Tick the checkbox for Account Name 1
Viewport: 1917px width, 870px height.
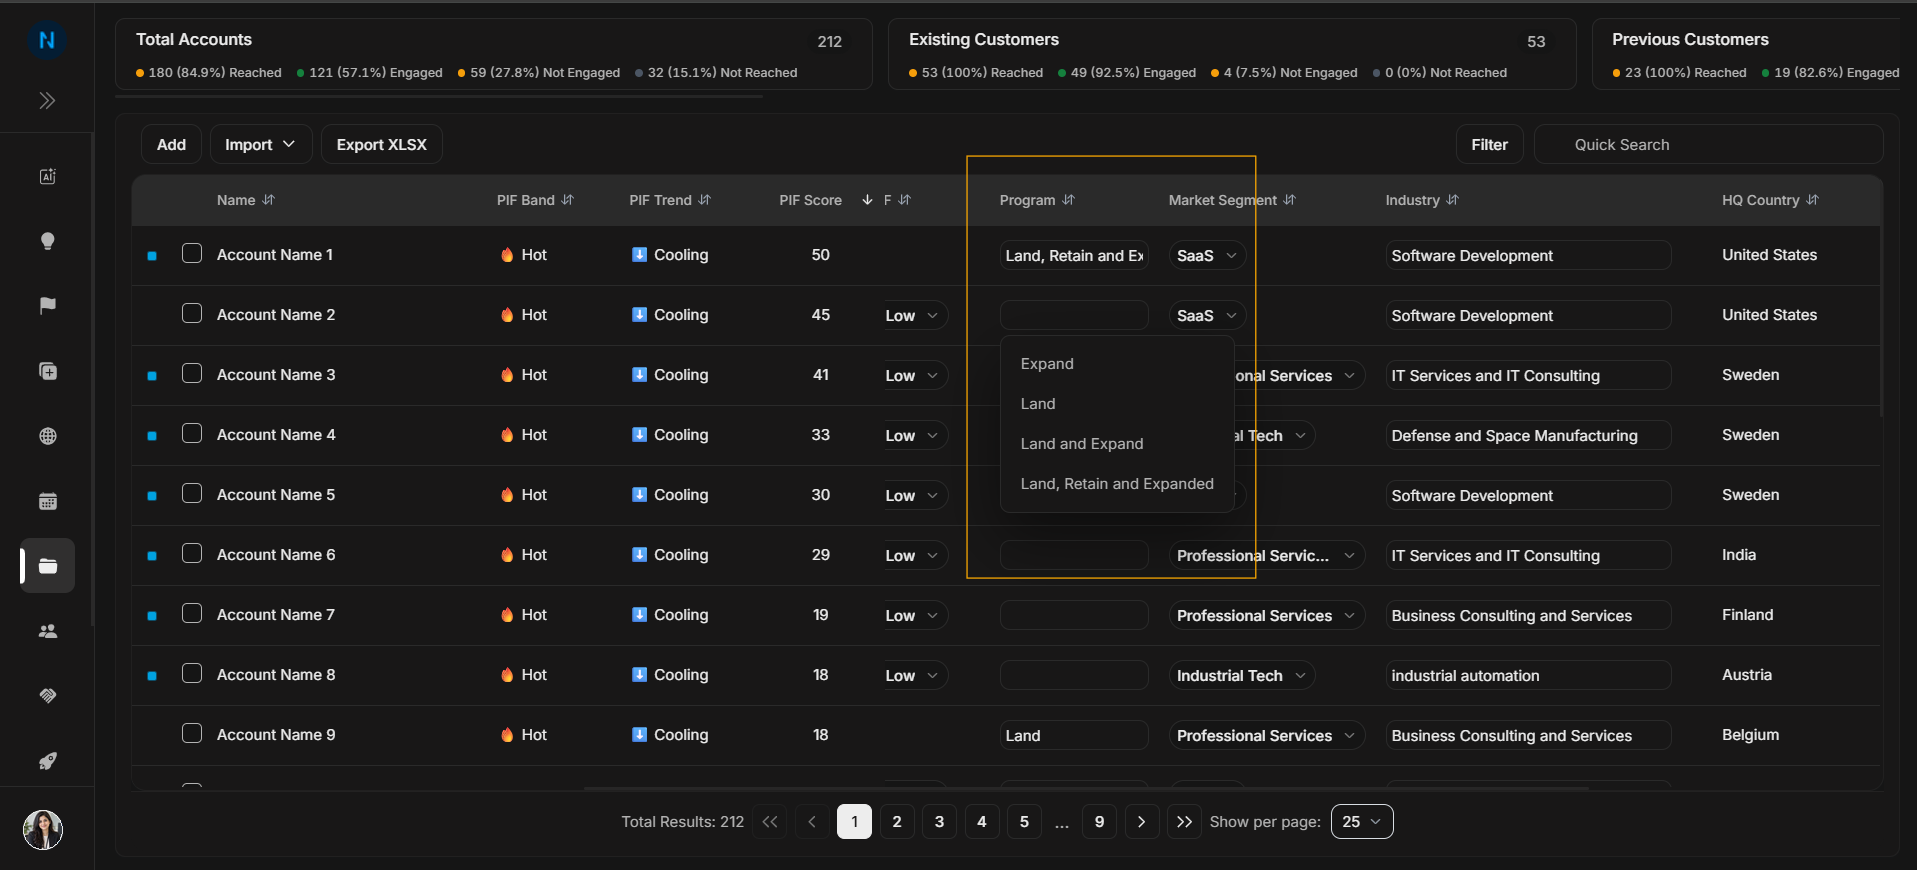pos(192,253)
